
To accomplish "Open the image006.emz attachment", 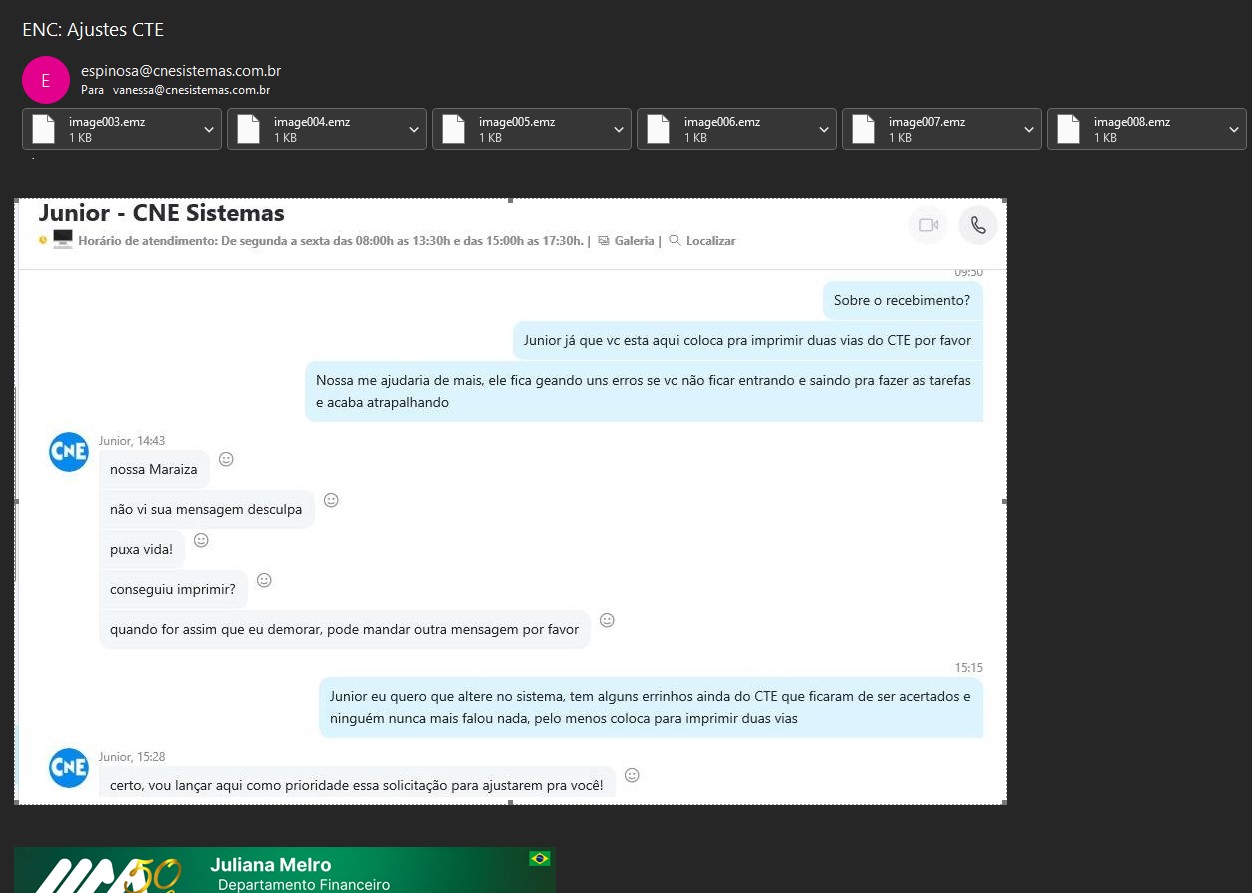I will tap(720, 129).
